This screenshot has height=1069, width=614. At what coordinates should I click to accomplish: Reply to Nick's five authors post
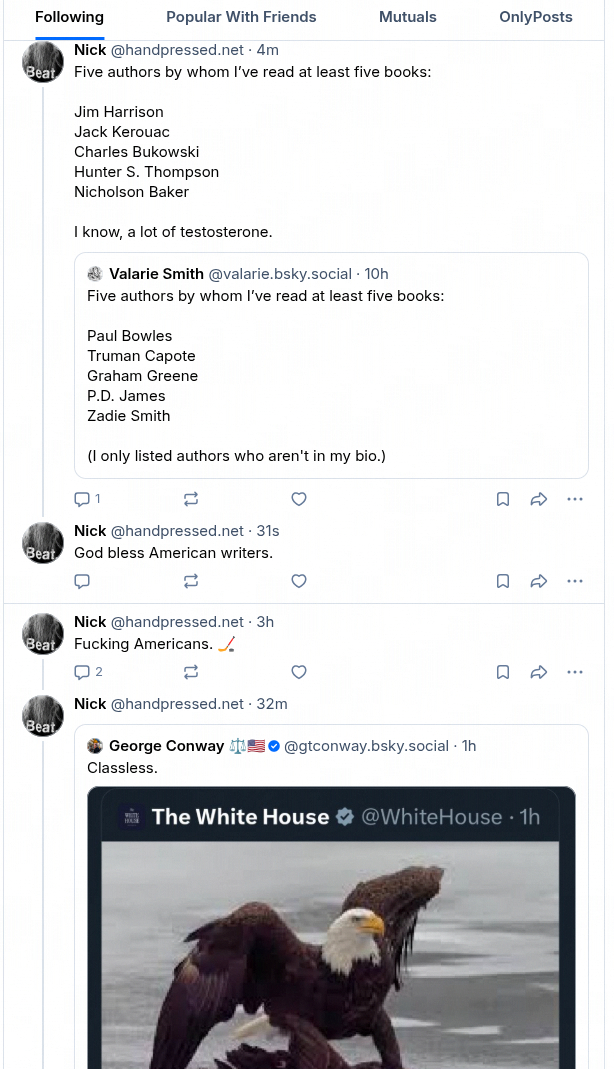[x=83, y=499]
